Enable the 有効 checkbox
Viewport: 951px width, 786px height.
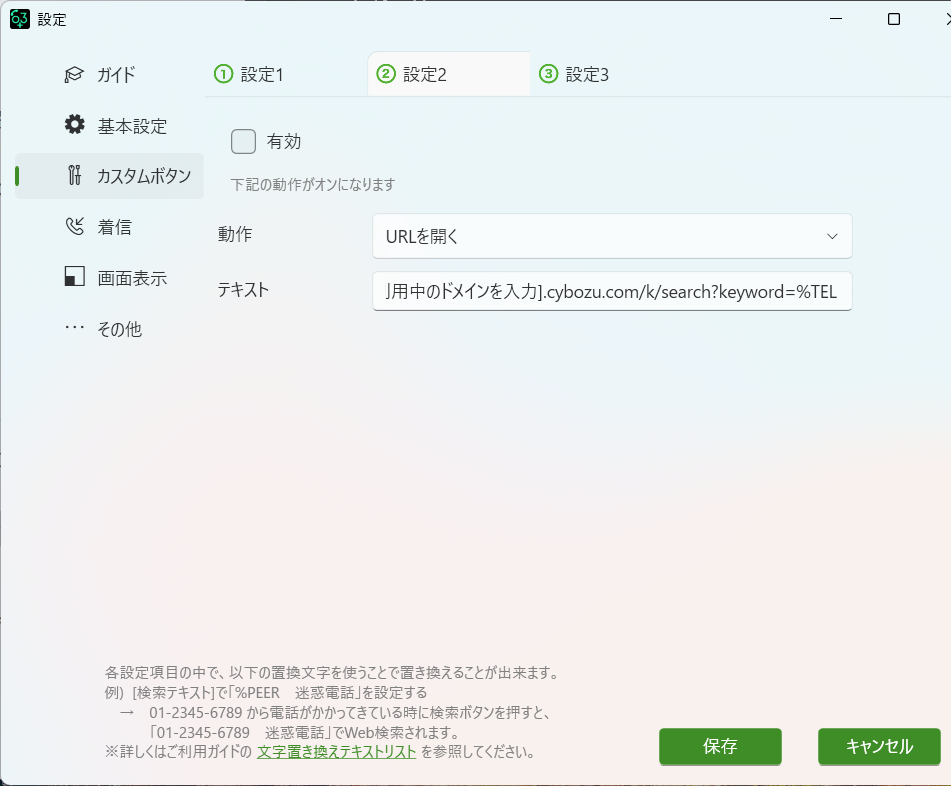click(244, 142)
